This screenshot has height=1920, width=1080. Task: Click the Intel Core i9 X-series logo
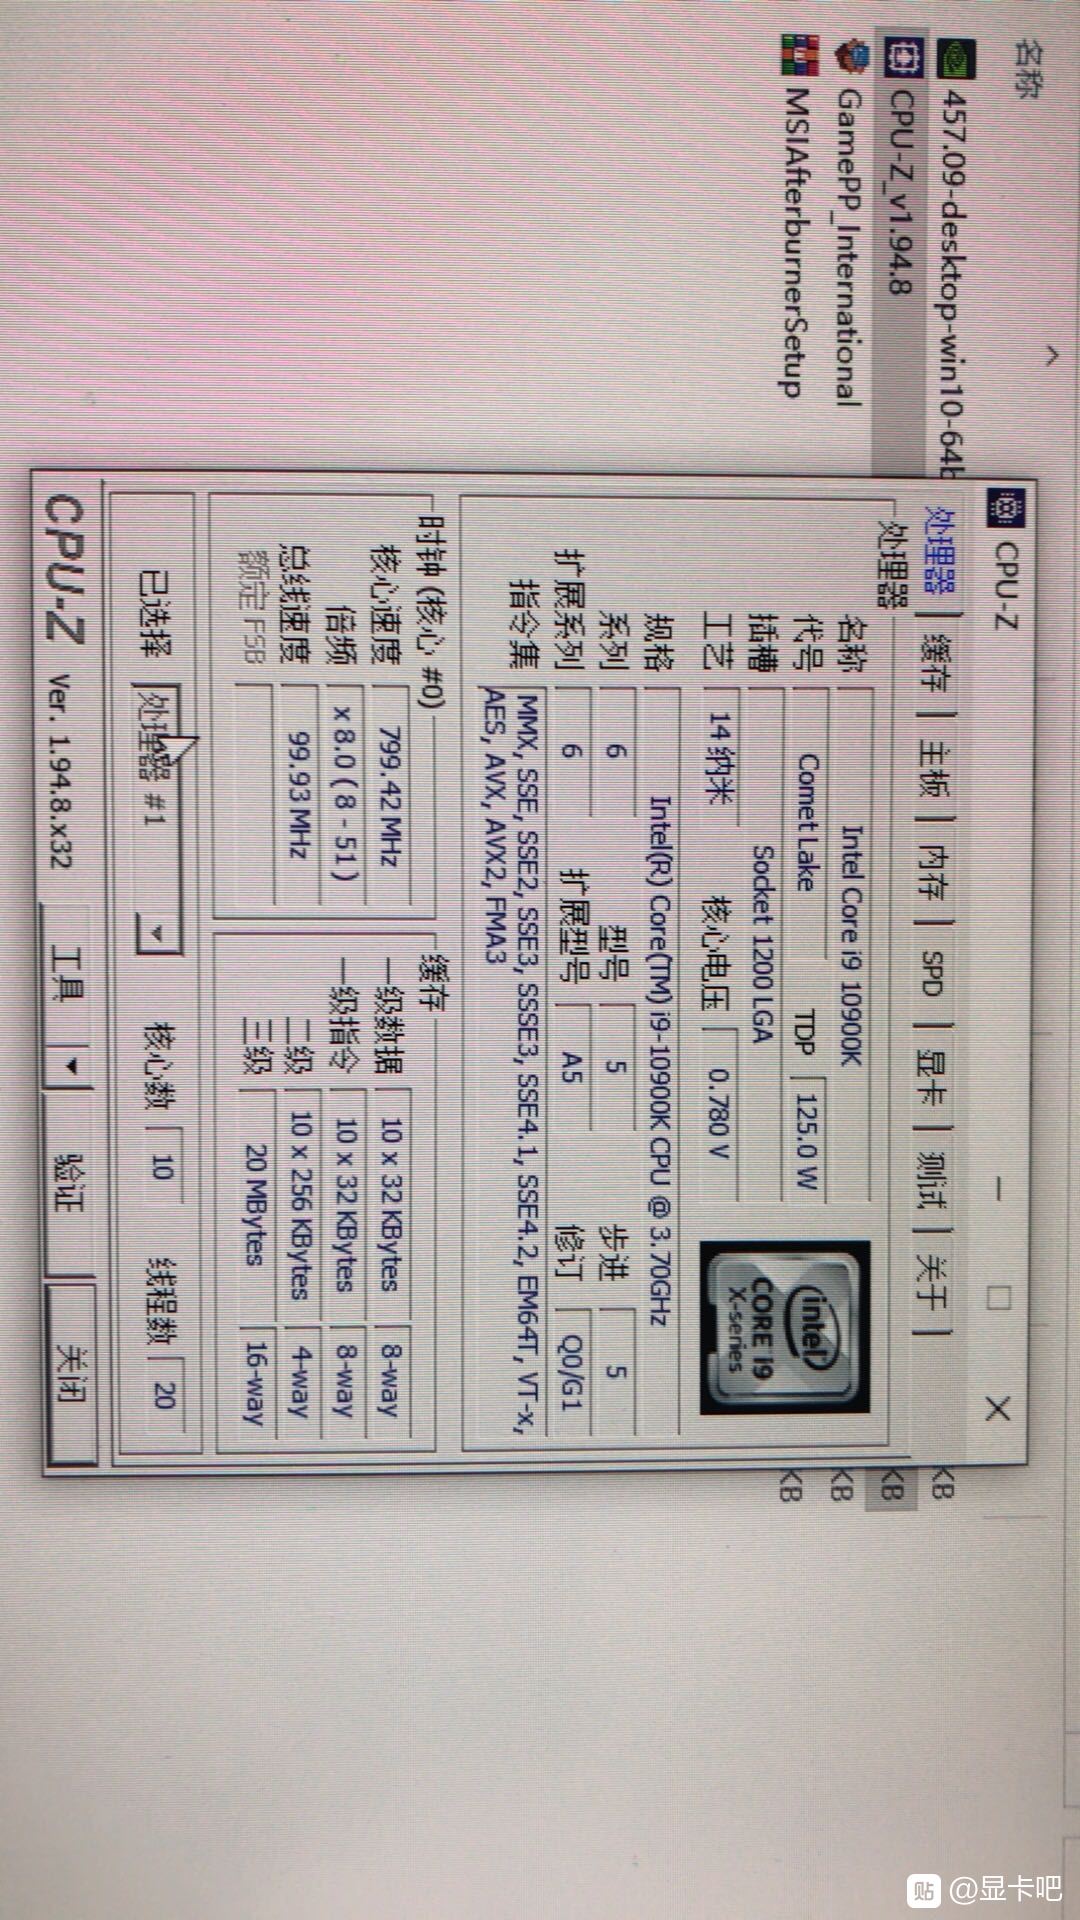(784, 1327)
